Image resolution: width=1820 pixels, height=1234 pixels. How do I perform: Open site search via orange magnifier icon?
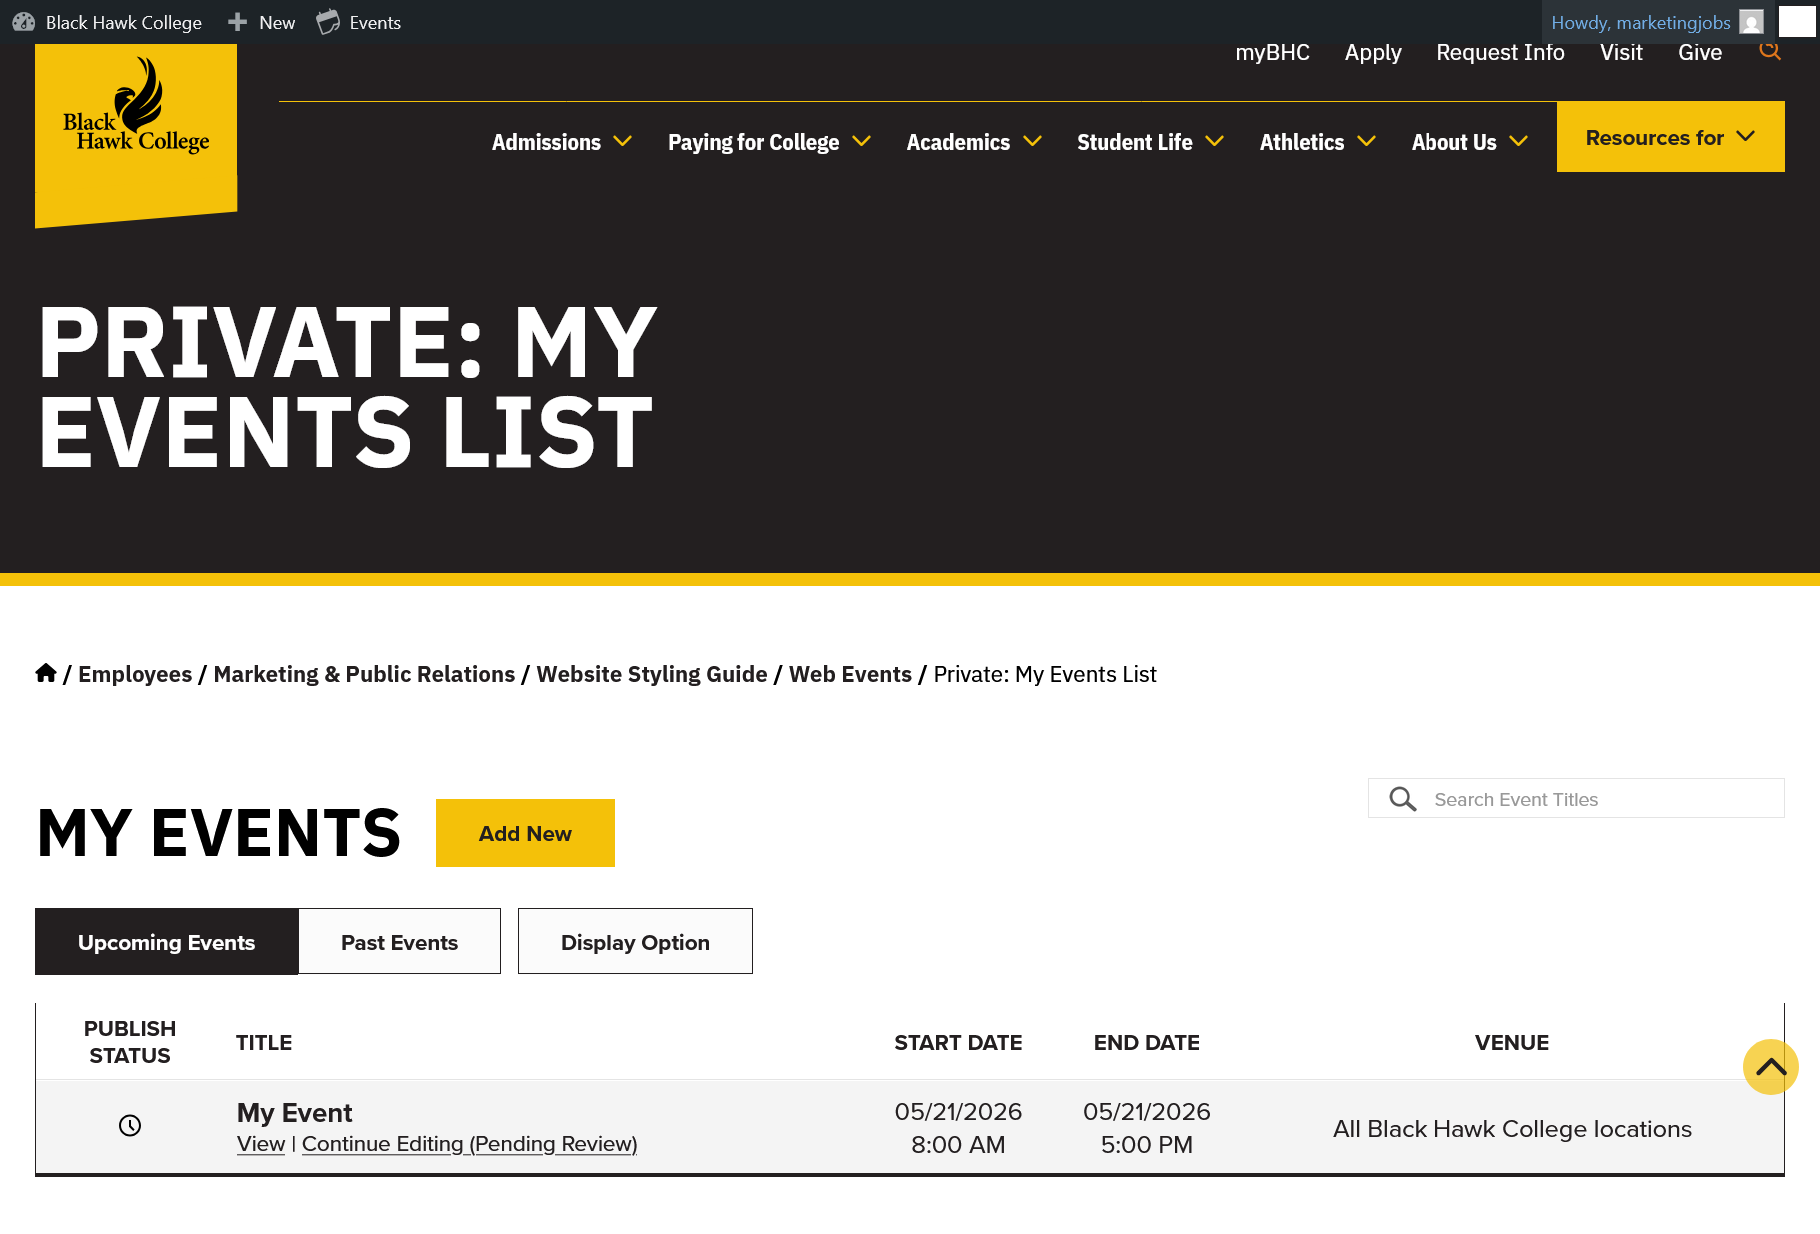(x=1770, y=50)
